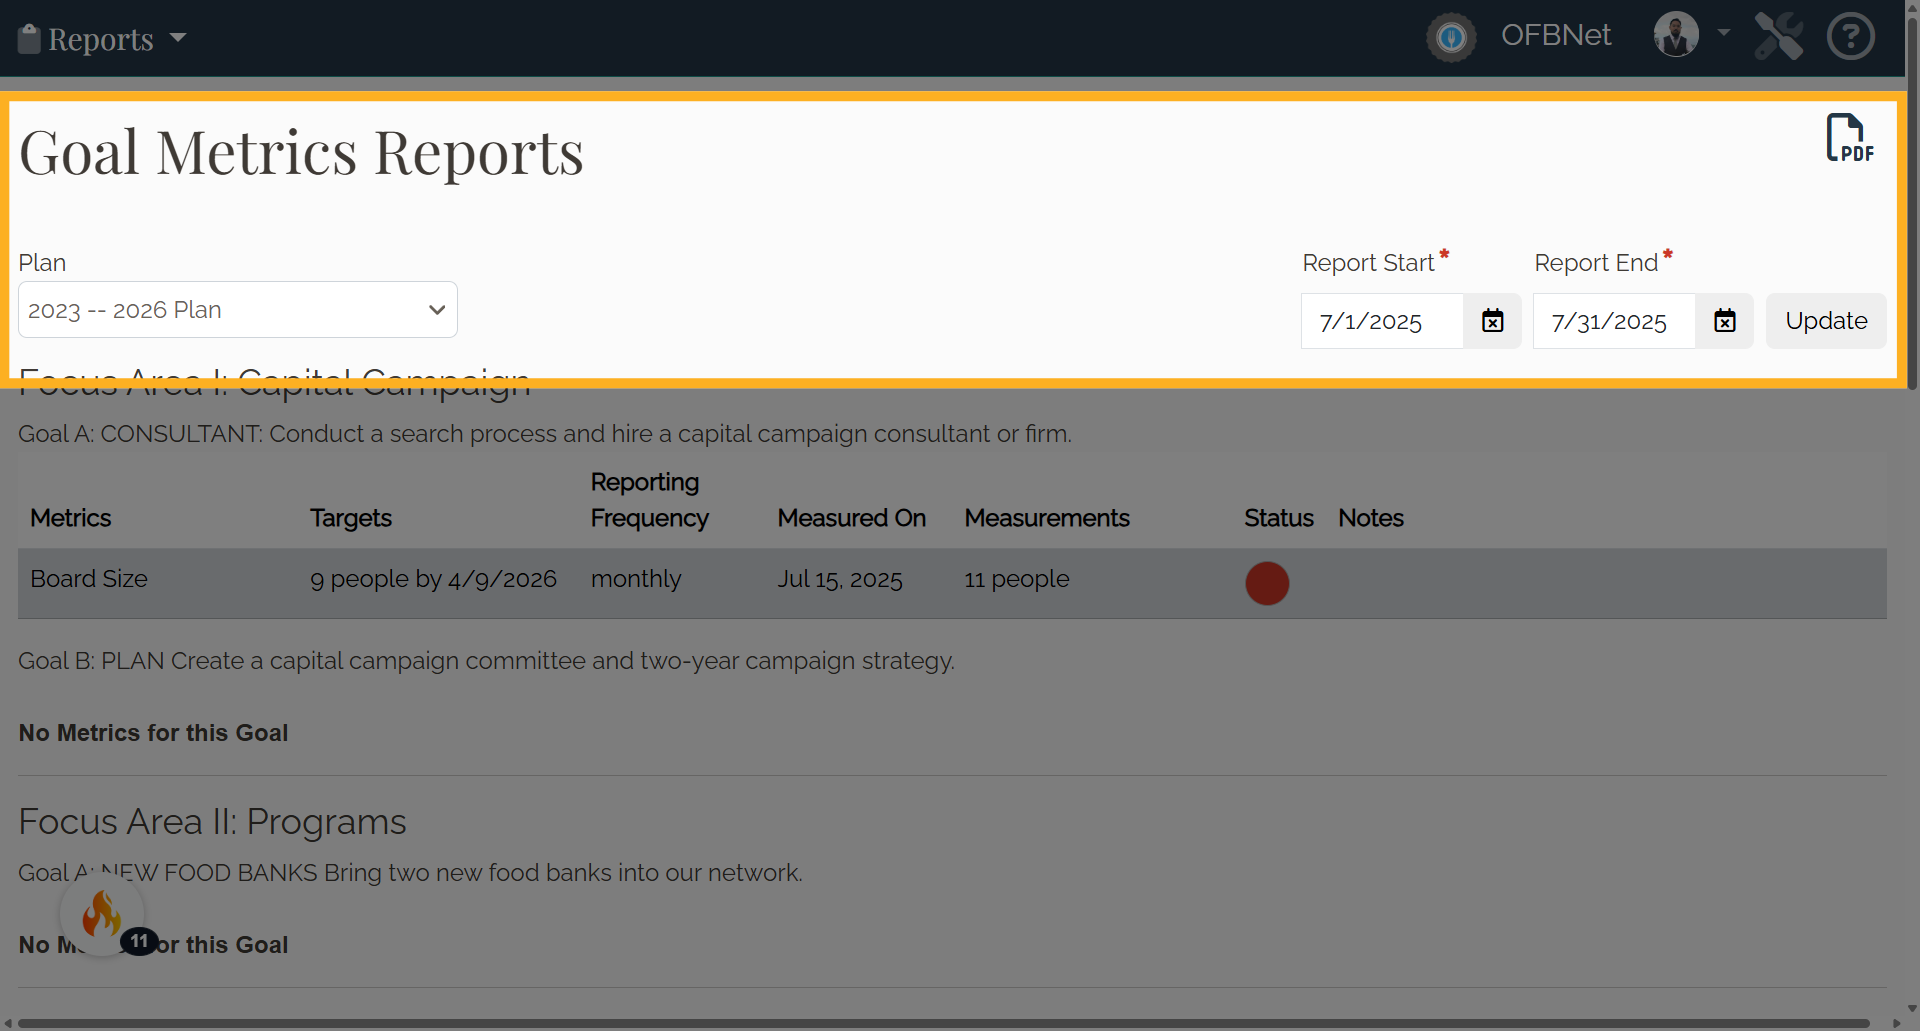Click the '11 people' measurement value
Screen dimensions: 1920x1031
(x=1017, y=579)
